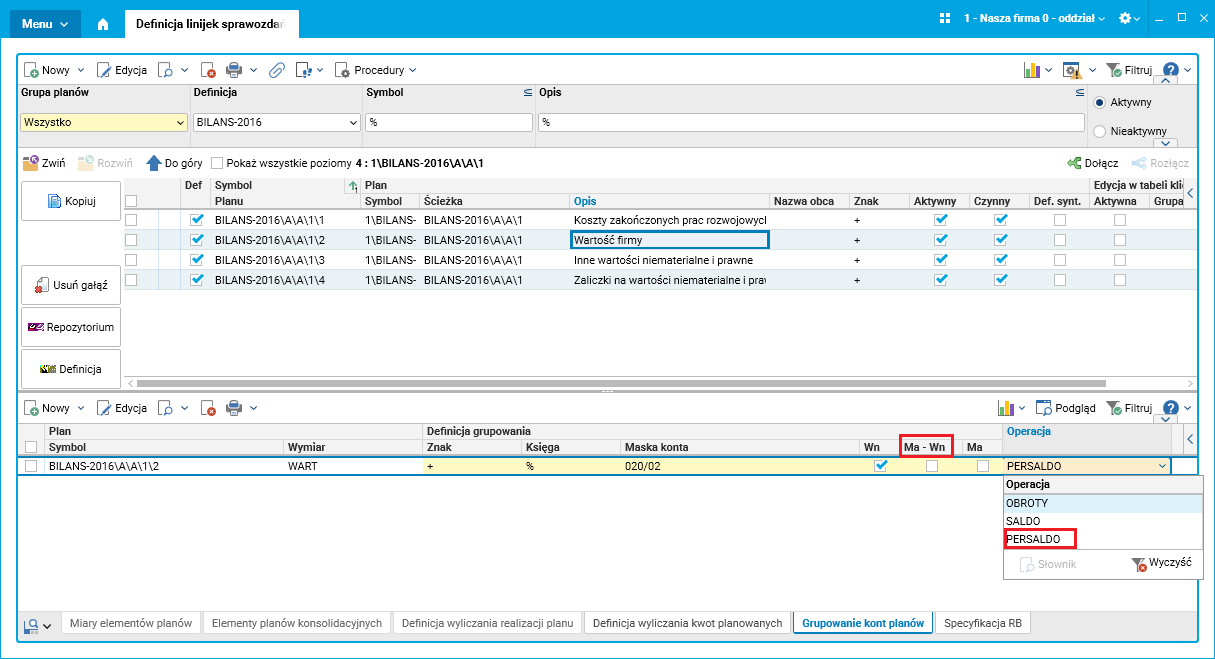
Task: Click the paperclip attachments icon
Action: [276, 70]
